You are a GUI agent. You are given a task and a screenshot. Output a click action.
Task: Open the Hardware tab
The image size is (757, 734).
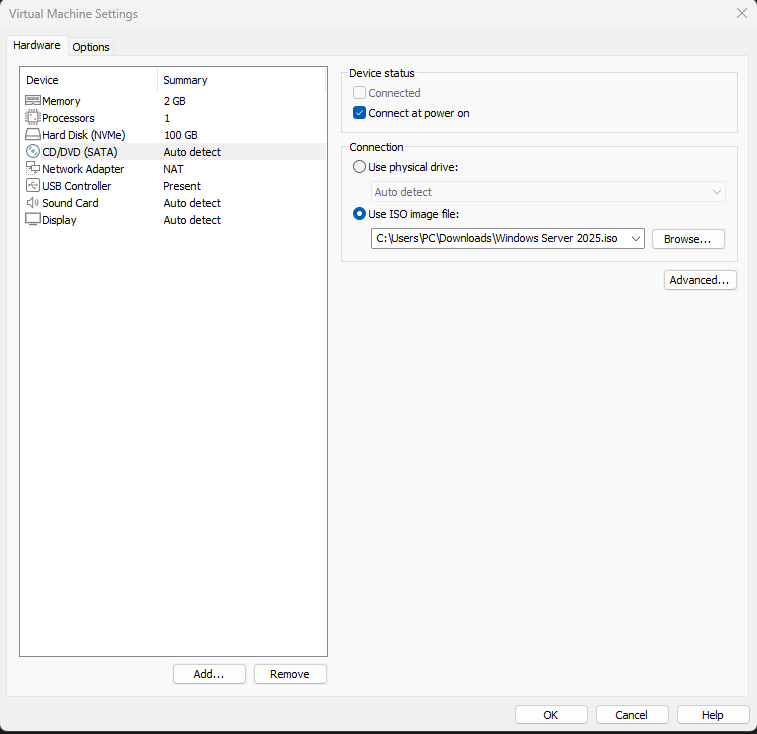(x=37, y=46)
